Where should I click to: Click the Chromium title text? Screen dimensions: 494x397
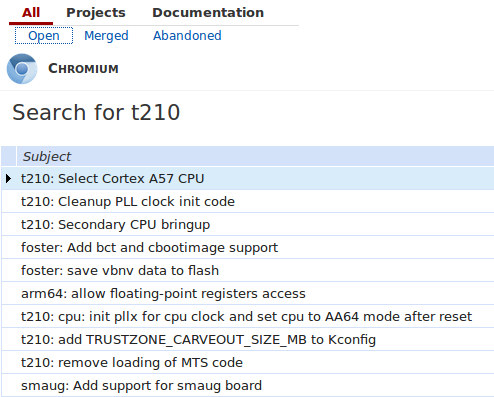[83, 69]
